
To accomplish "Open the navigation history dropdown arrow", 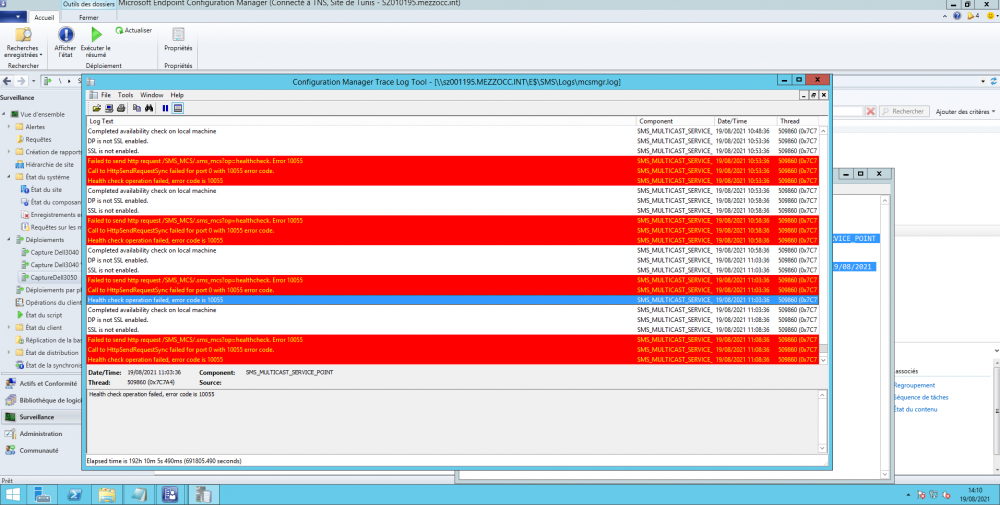I will [33, 82].
